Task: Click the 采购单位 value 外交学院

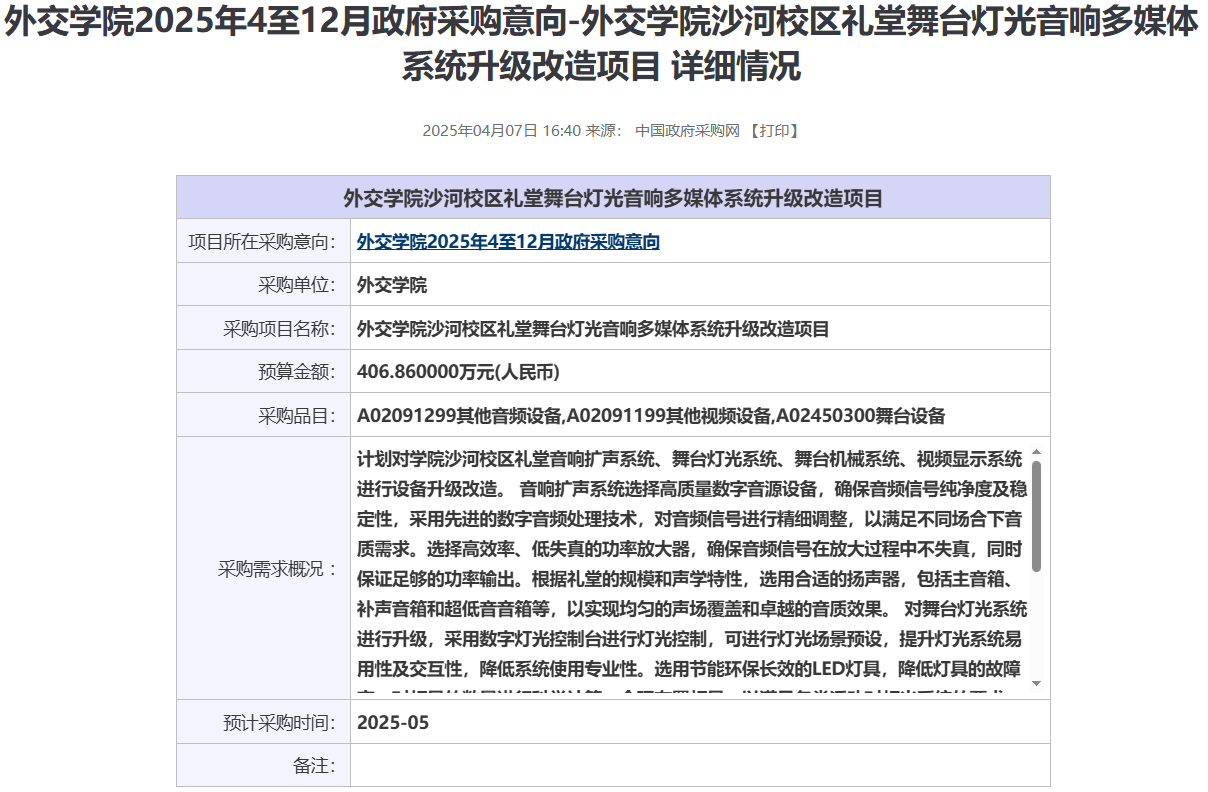Action: pos(392,285)
